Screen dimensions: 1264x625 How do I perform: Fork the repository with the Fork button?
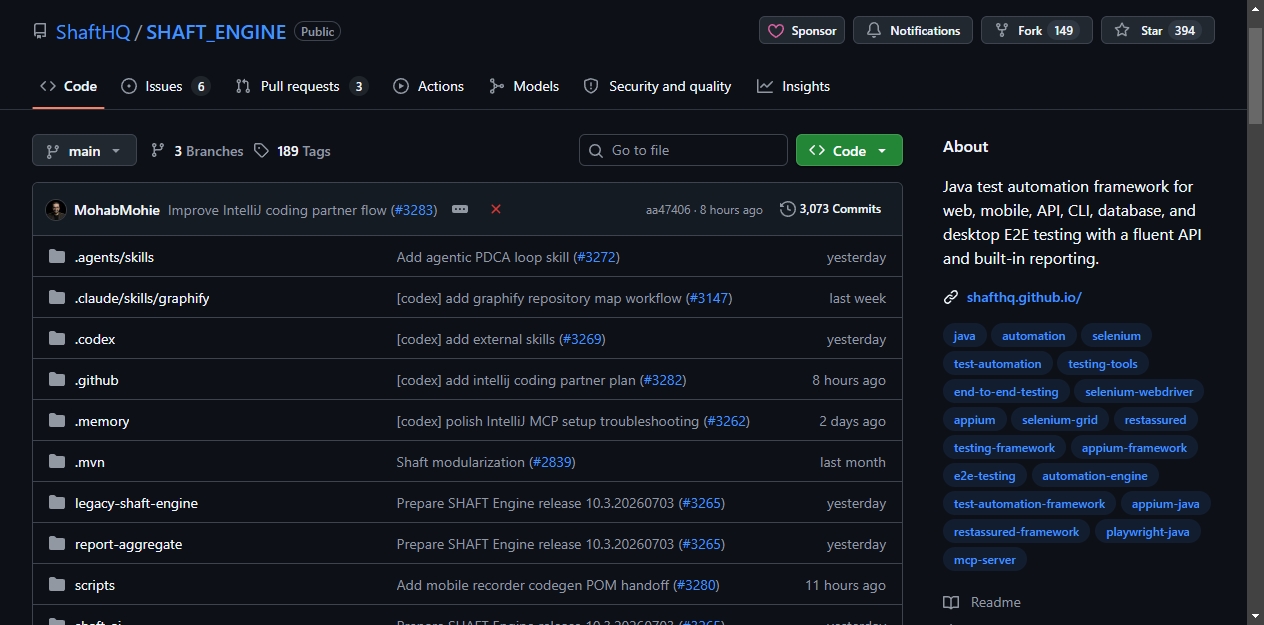1037,30
